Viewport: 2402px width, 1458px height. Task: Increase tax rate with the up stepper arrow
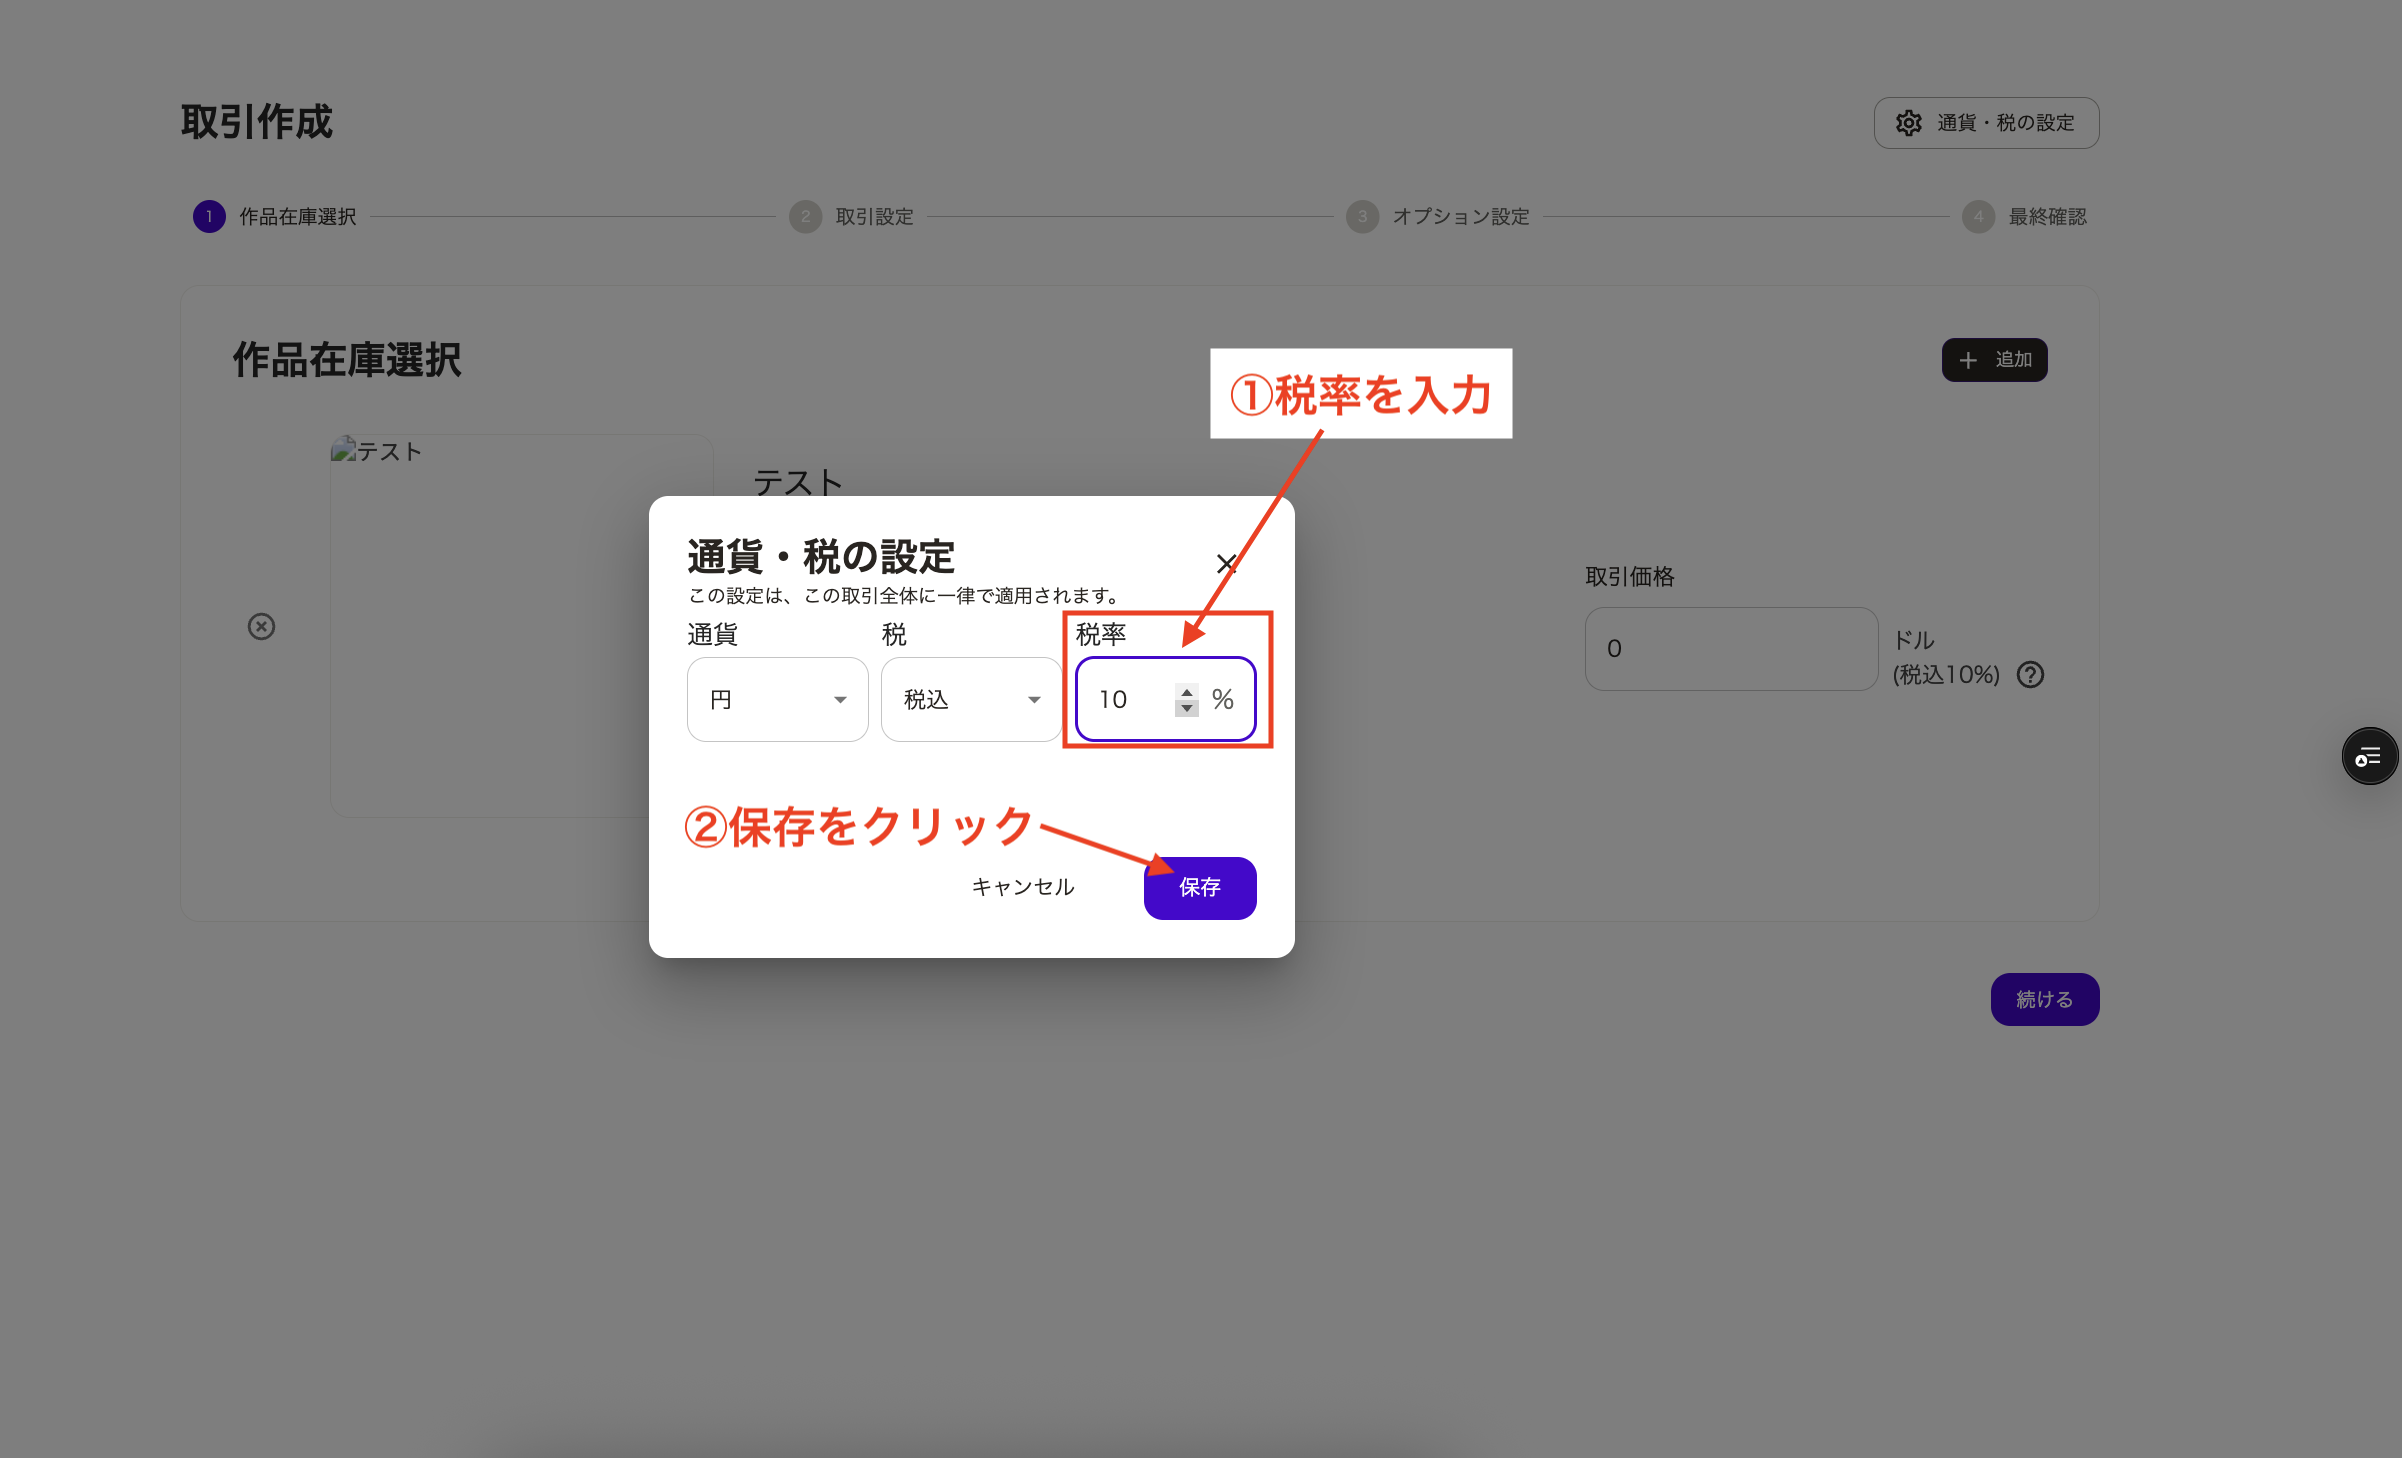(x=1186, y=691)
